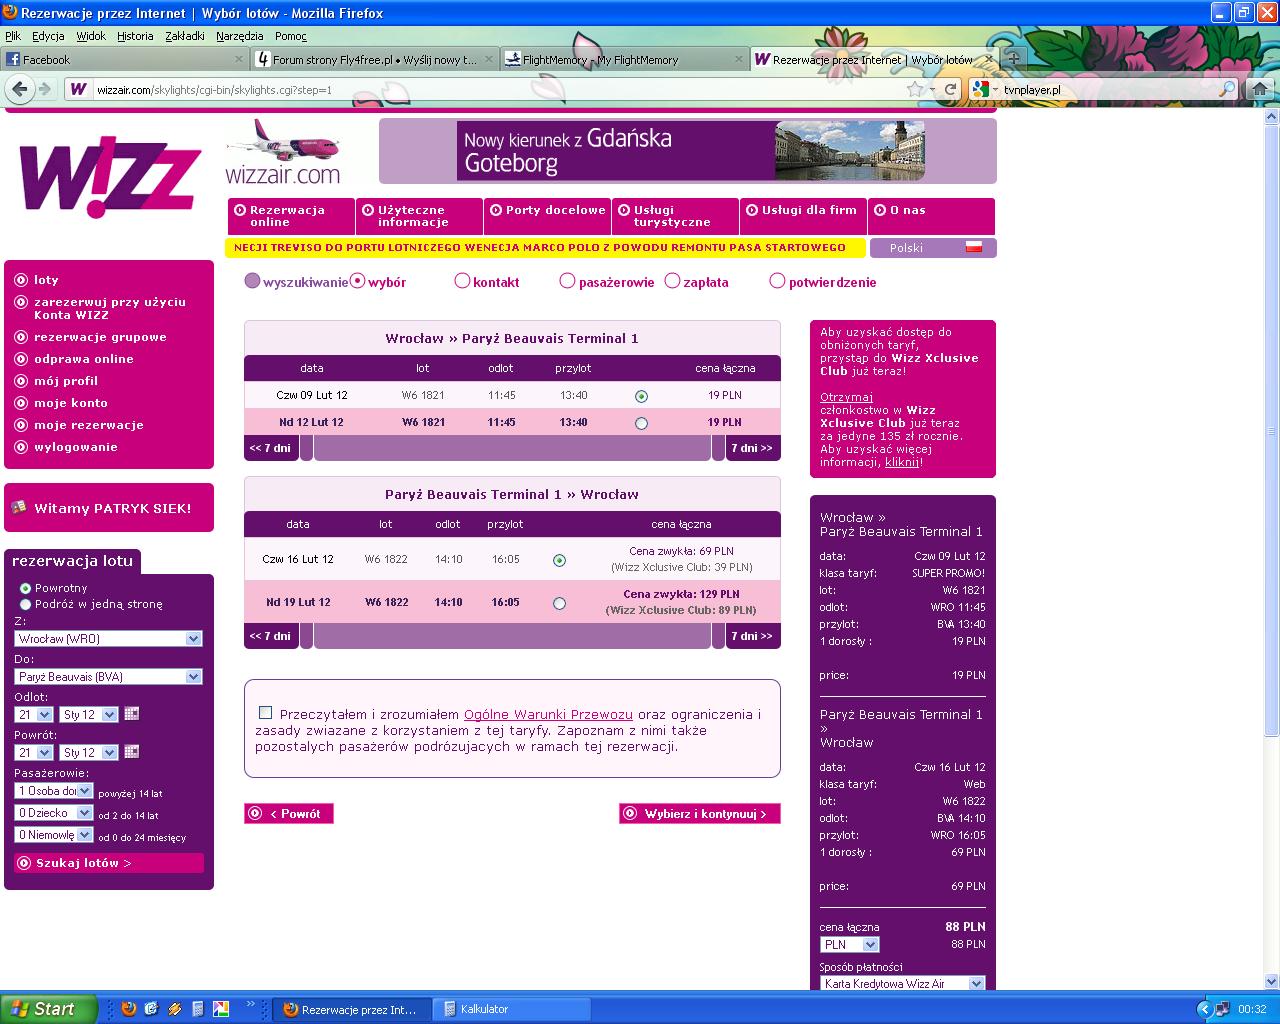1280x1024 pixels.
Task: Open the Porty docelowe site menu
Action: (547, 216)
